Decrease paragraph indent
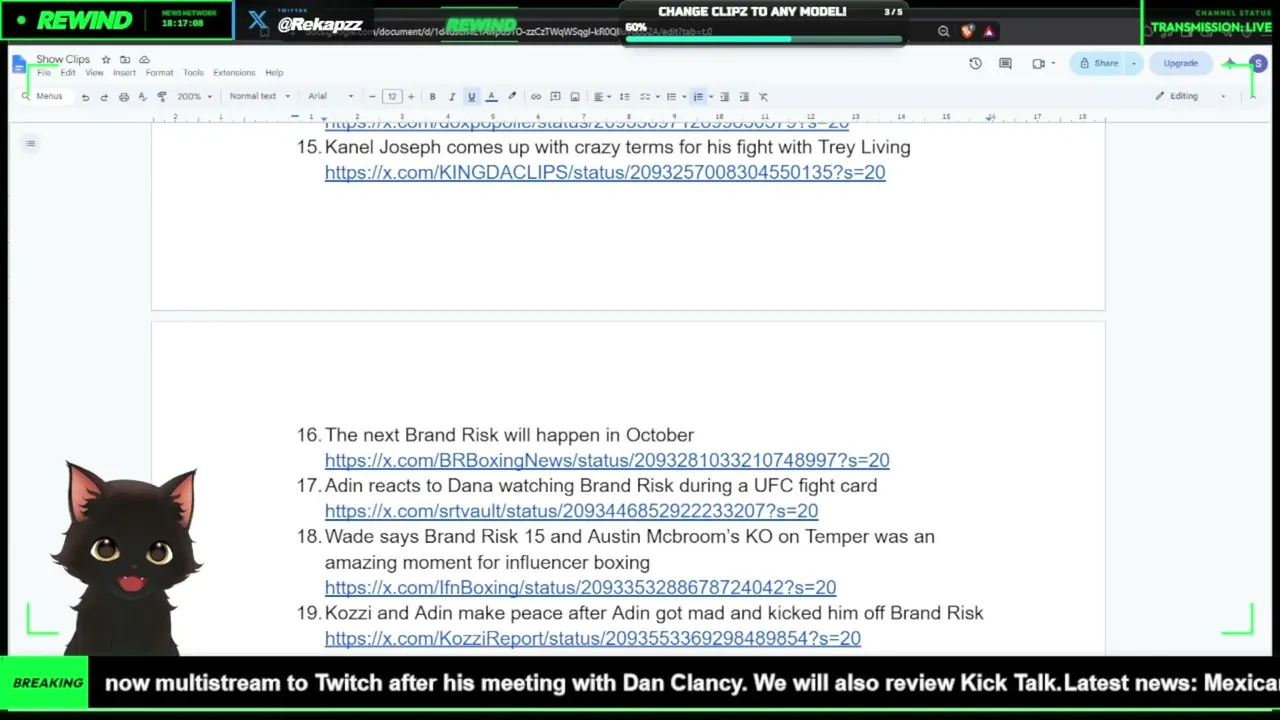Viewport: 1280px width, 720px height. pos(725,97)
